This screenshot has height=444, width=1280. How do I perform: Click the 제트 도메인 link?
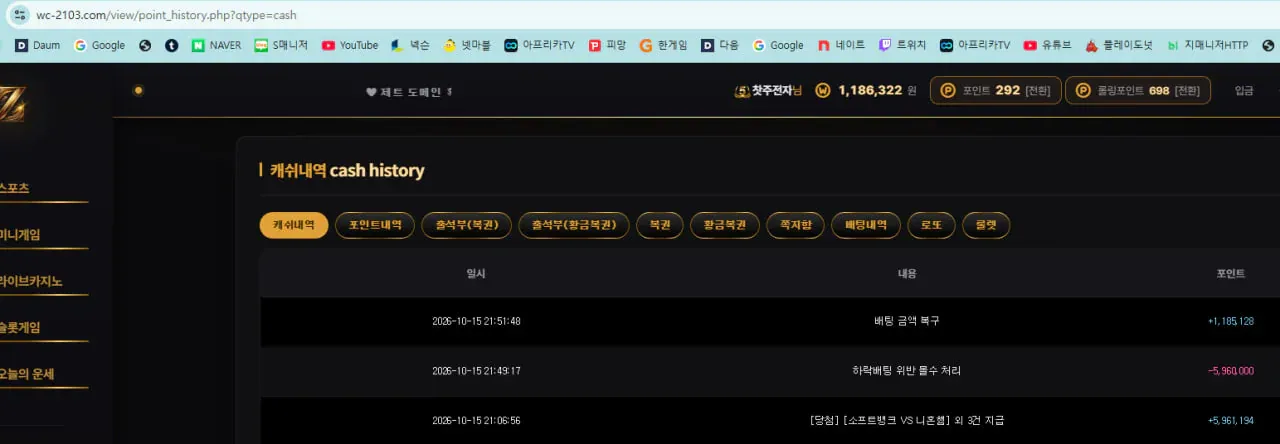[x=409, y=92]
